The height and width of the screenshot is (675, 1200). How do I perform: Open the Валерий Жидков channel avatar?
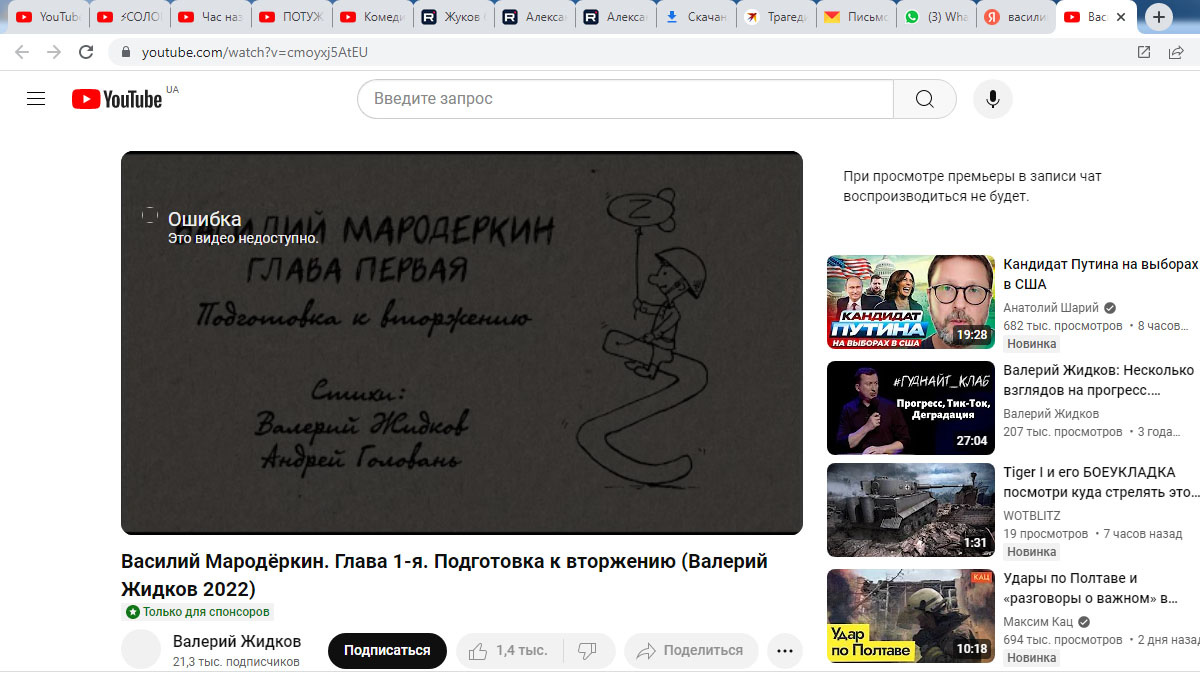click(141, 650)
